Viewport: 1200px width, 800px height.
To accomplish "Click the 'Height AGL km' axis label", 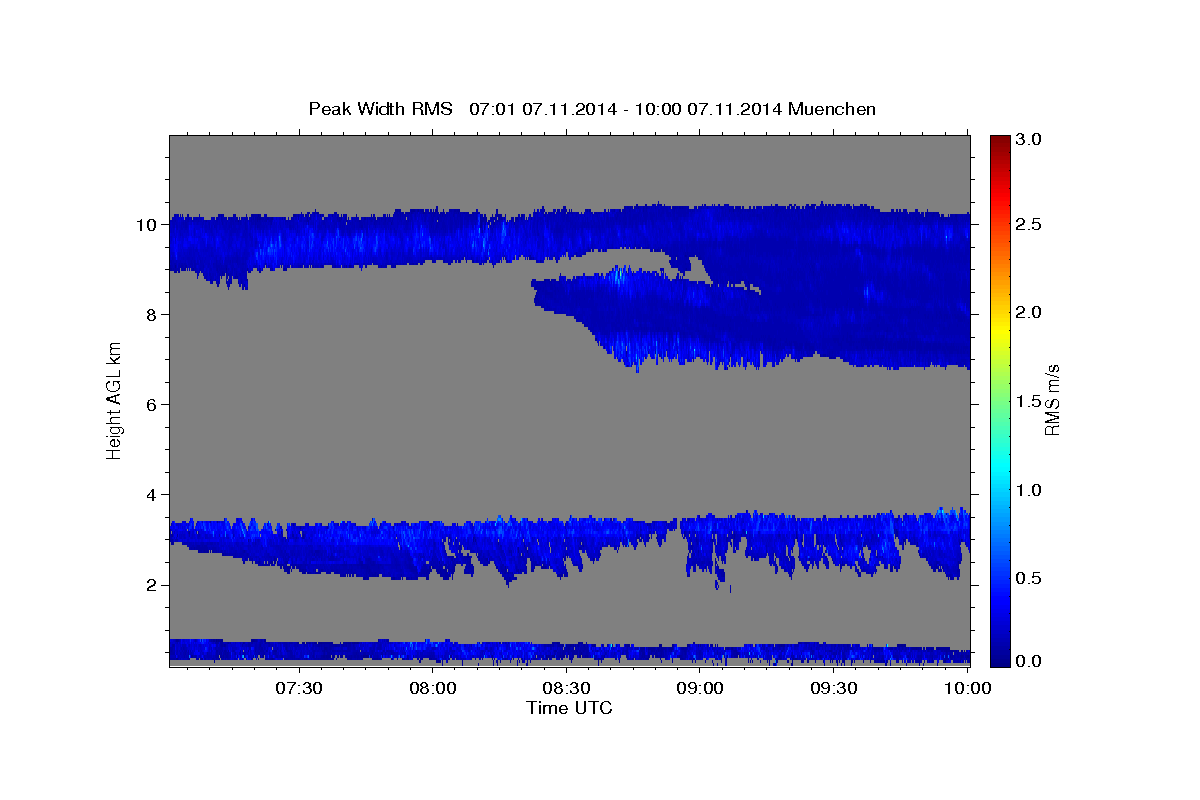I will (114, 400).
